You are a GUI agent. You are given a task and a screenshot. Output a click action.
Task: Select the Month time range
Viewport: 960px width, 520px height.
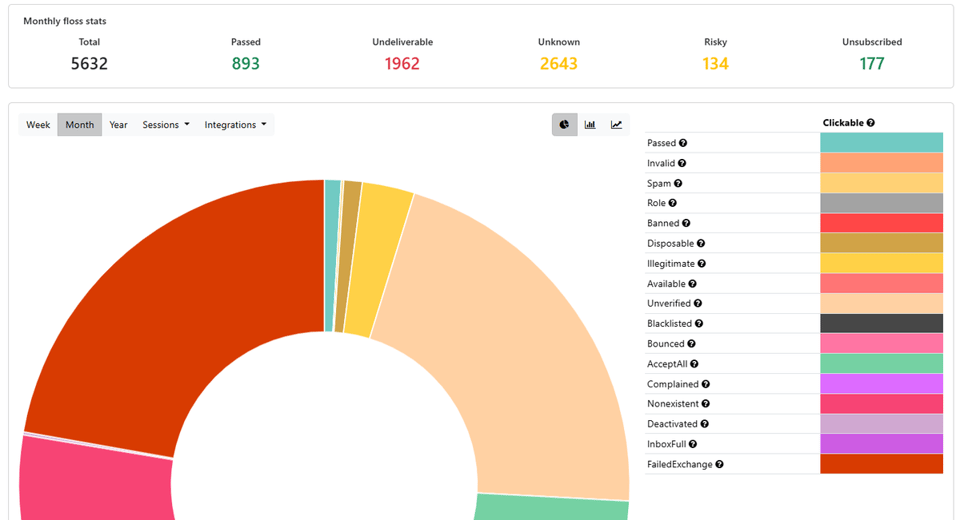point(80,124)
